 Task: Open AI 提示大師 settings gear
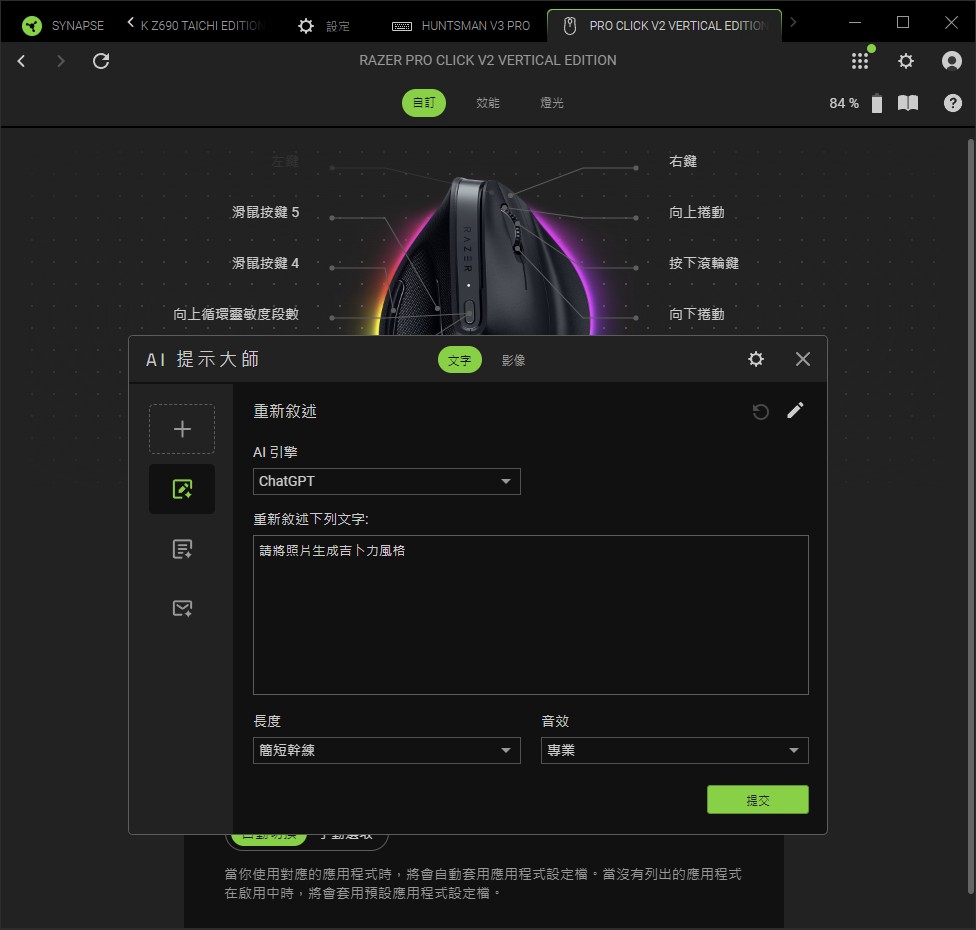756,359
